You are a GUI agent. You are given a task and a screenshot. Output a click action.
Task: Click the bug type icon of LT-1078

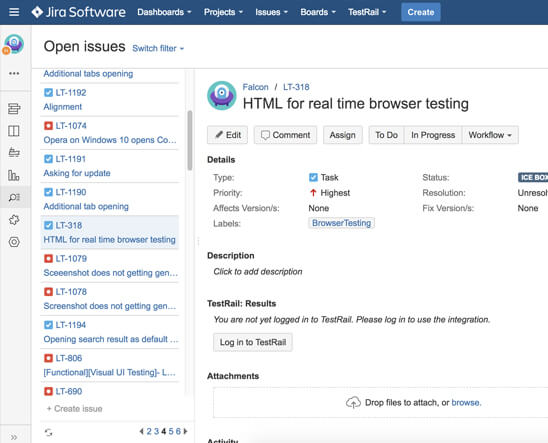[x=48, y=292]
